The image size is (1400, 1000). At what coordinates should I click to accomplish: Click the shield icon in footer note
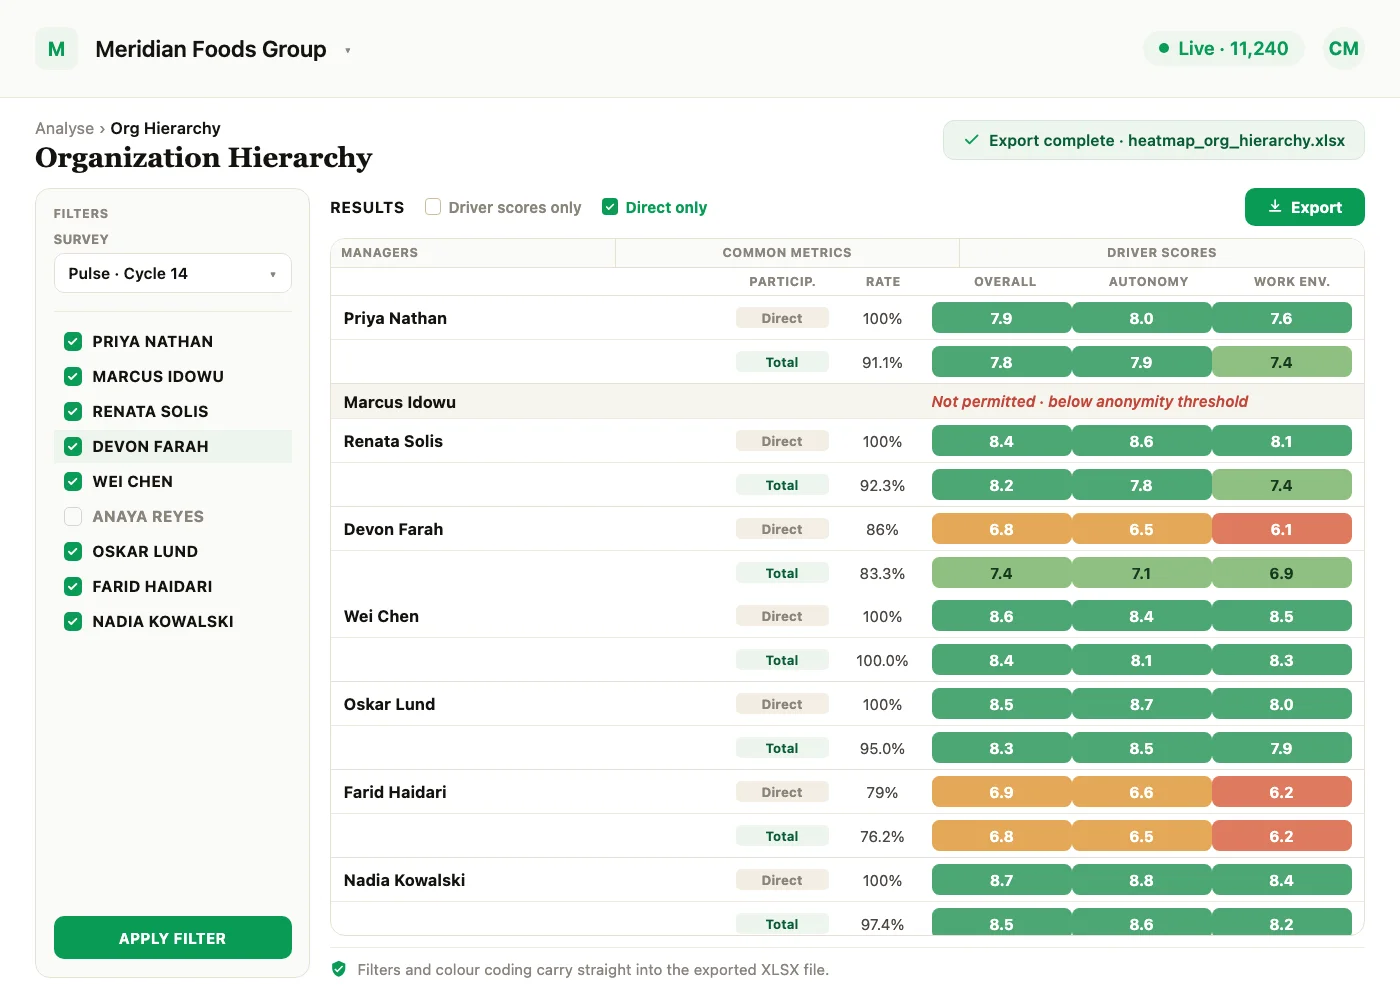coord(339,969)
